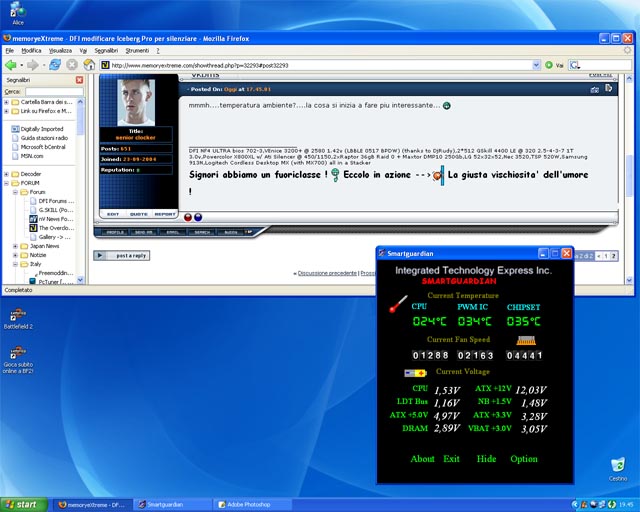This screenshot has height=512, width=640.
Task: Expand the Japan News folder
Action: (x=16, y=246)
